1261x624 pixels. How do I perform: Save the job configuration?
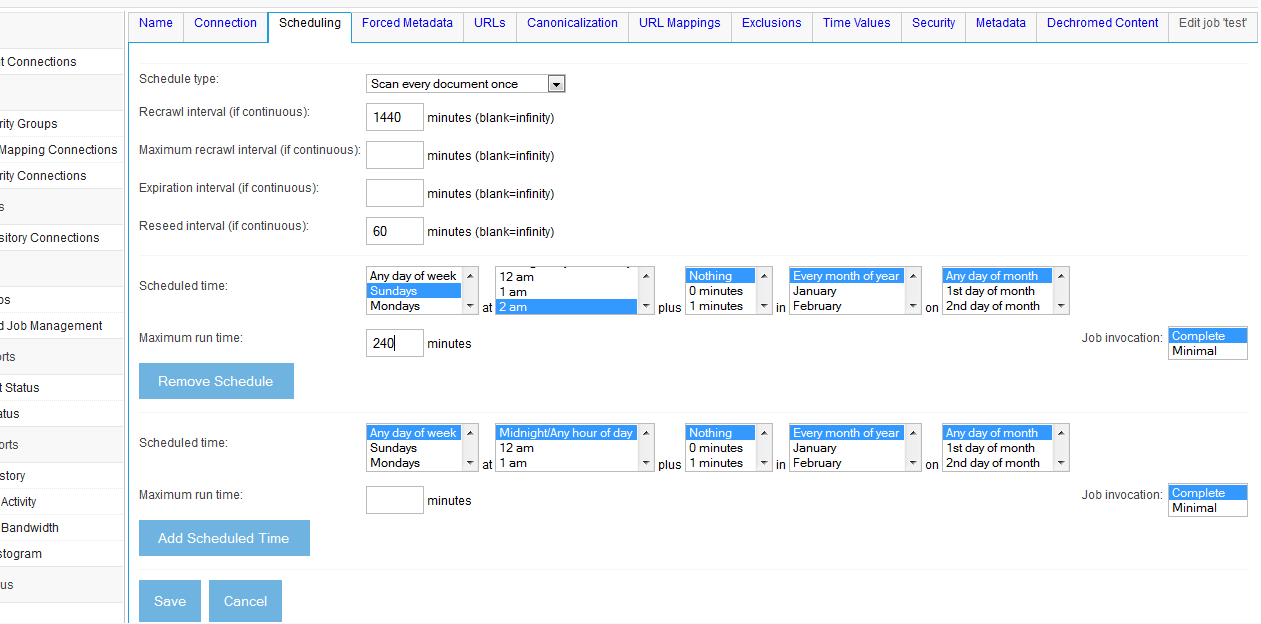coord(169,600)
